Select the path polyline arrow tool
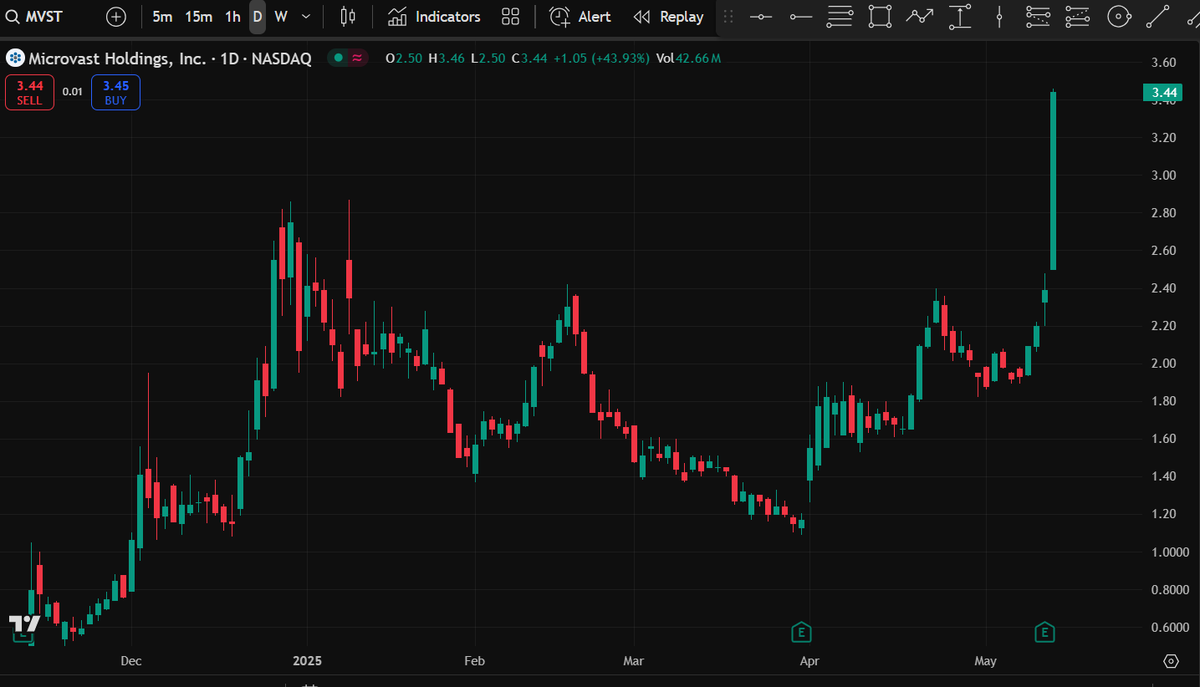The image size is (1200, 687). (920, 17)
